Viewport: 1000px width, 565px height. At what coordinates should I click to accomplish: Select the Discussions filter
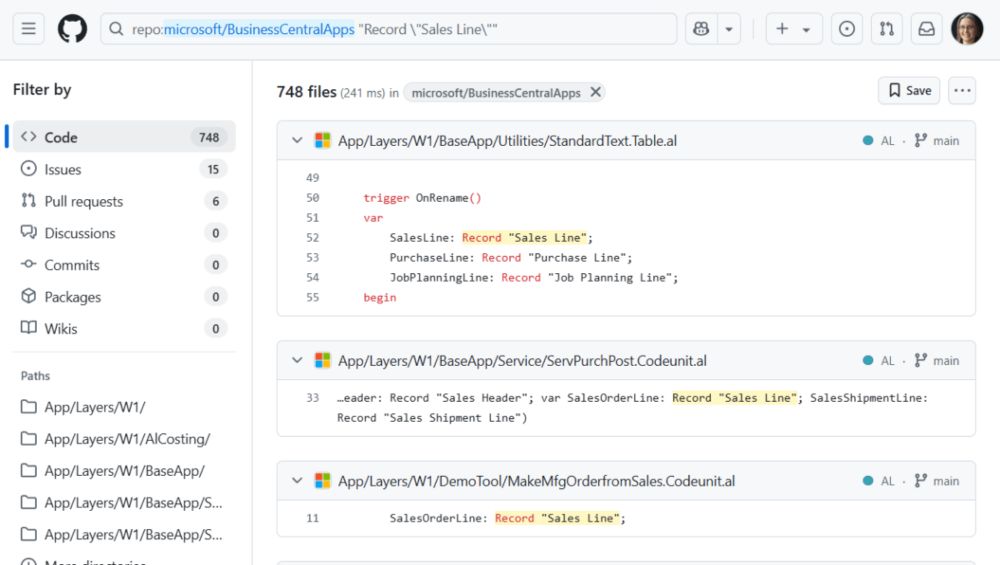tap(124, 233)
